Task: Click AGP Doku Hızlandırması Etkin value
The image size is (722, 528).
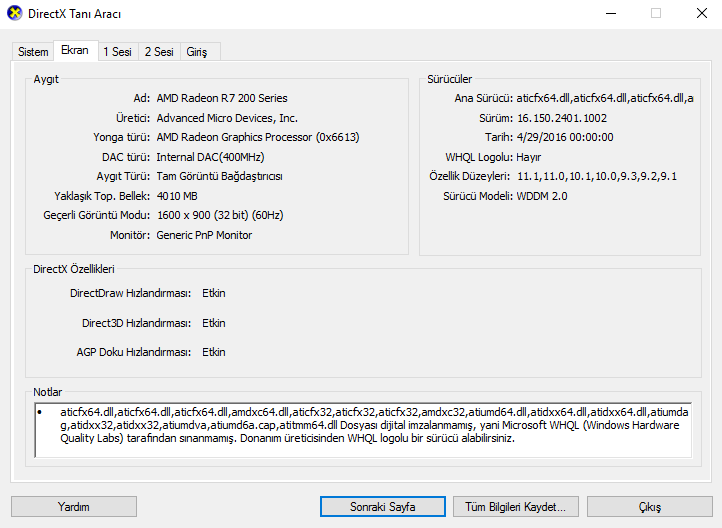Action: tap(214, 352)
